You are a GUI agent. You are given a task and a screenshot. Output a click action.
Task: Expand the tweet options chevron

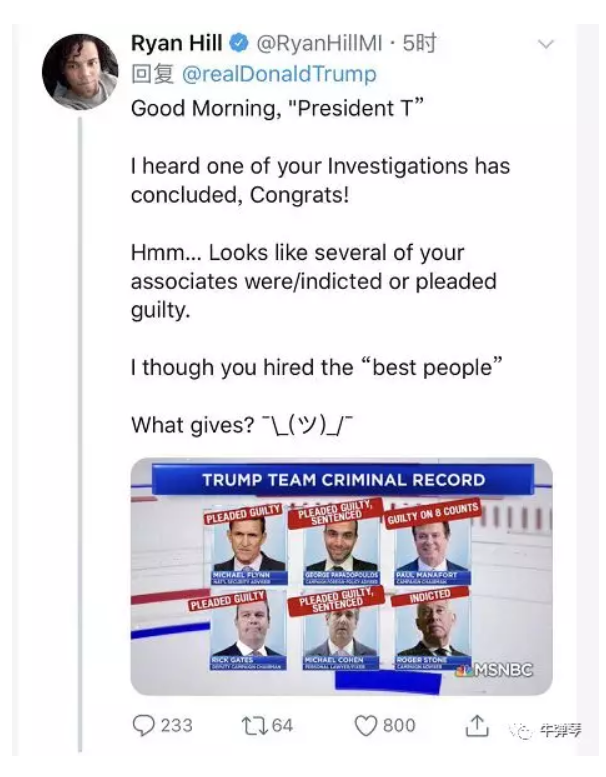coord(546,44)
